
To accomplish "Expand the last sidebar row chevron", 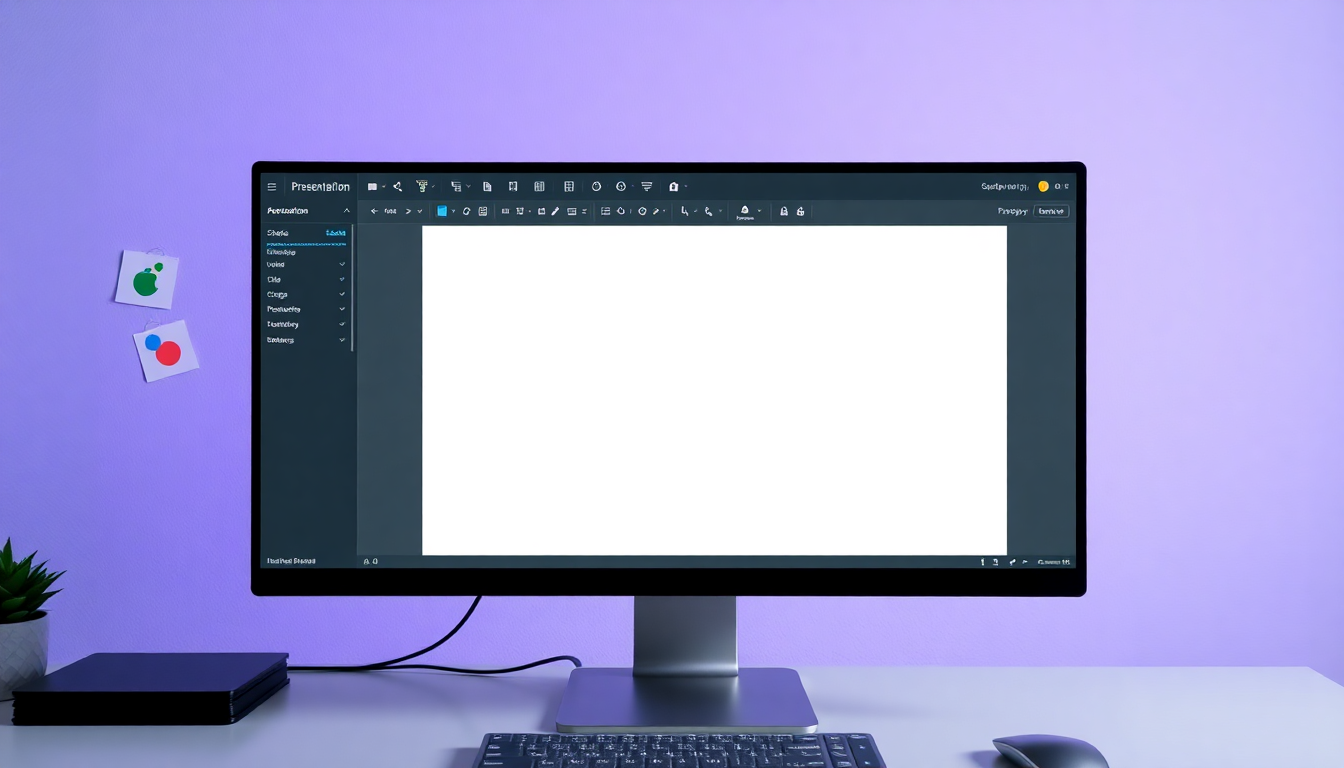I will 342,340.
